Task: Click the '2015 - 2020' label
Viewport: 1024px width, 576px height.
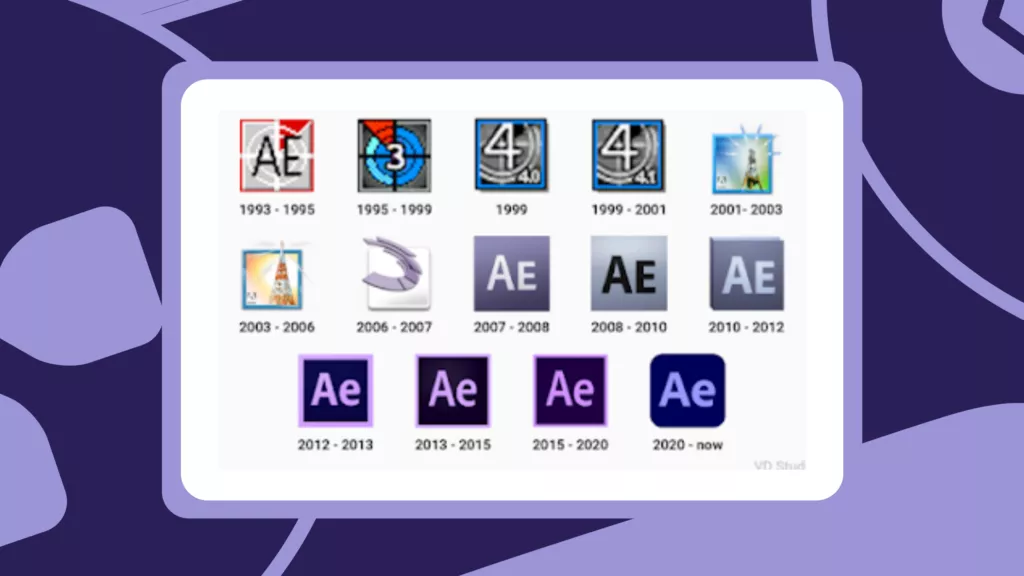Action: click(570, 445)
